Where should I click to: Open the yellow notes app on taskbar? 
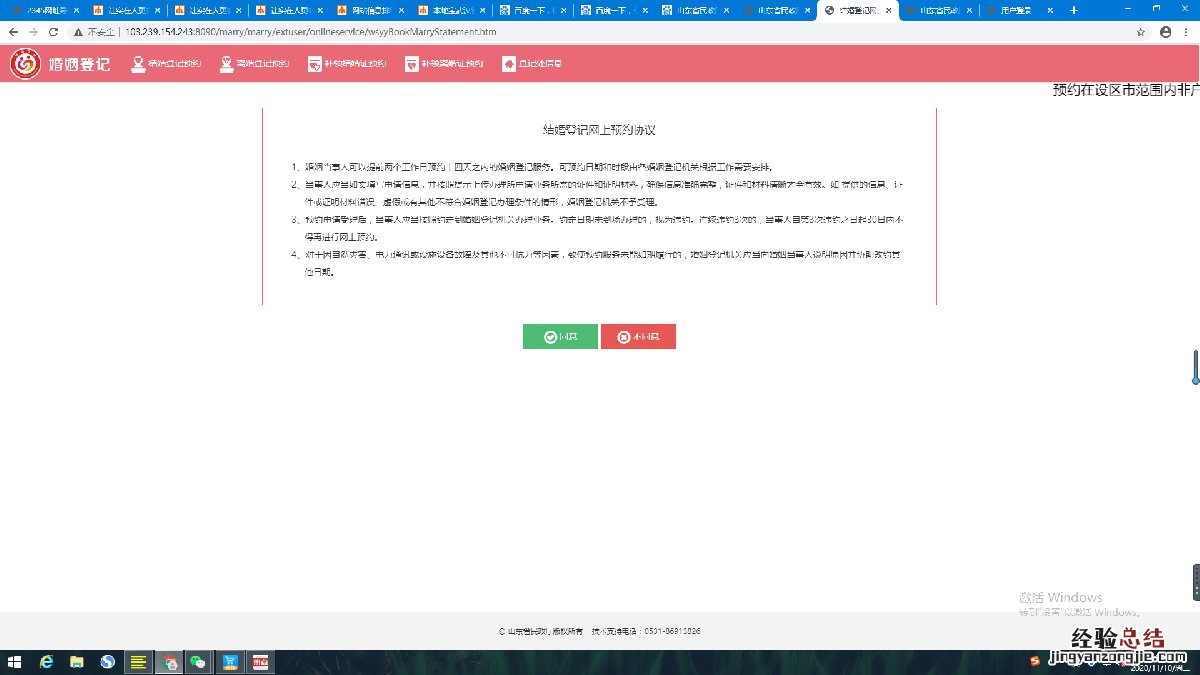[x=139, y=662]
